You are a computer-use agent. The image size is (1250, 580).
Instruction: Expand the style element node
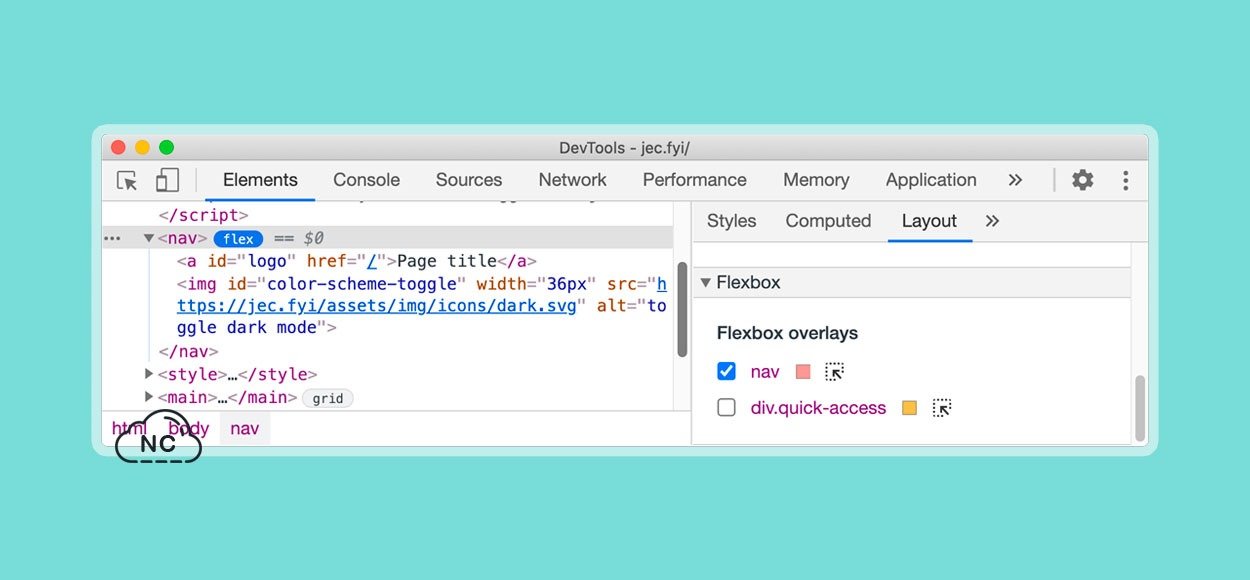tap(149, 374)
